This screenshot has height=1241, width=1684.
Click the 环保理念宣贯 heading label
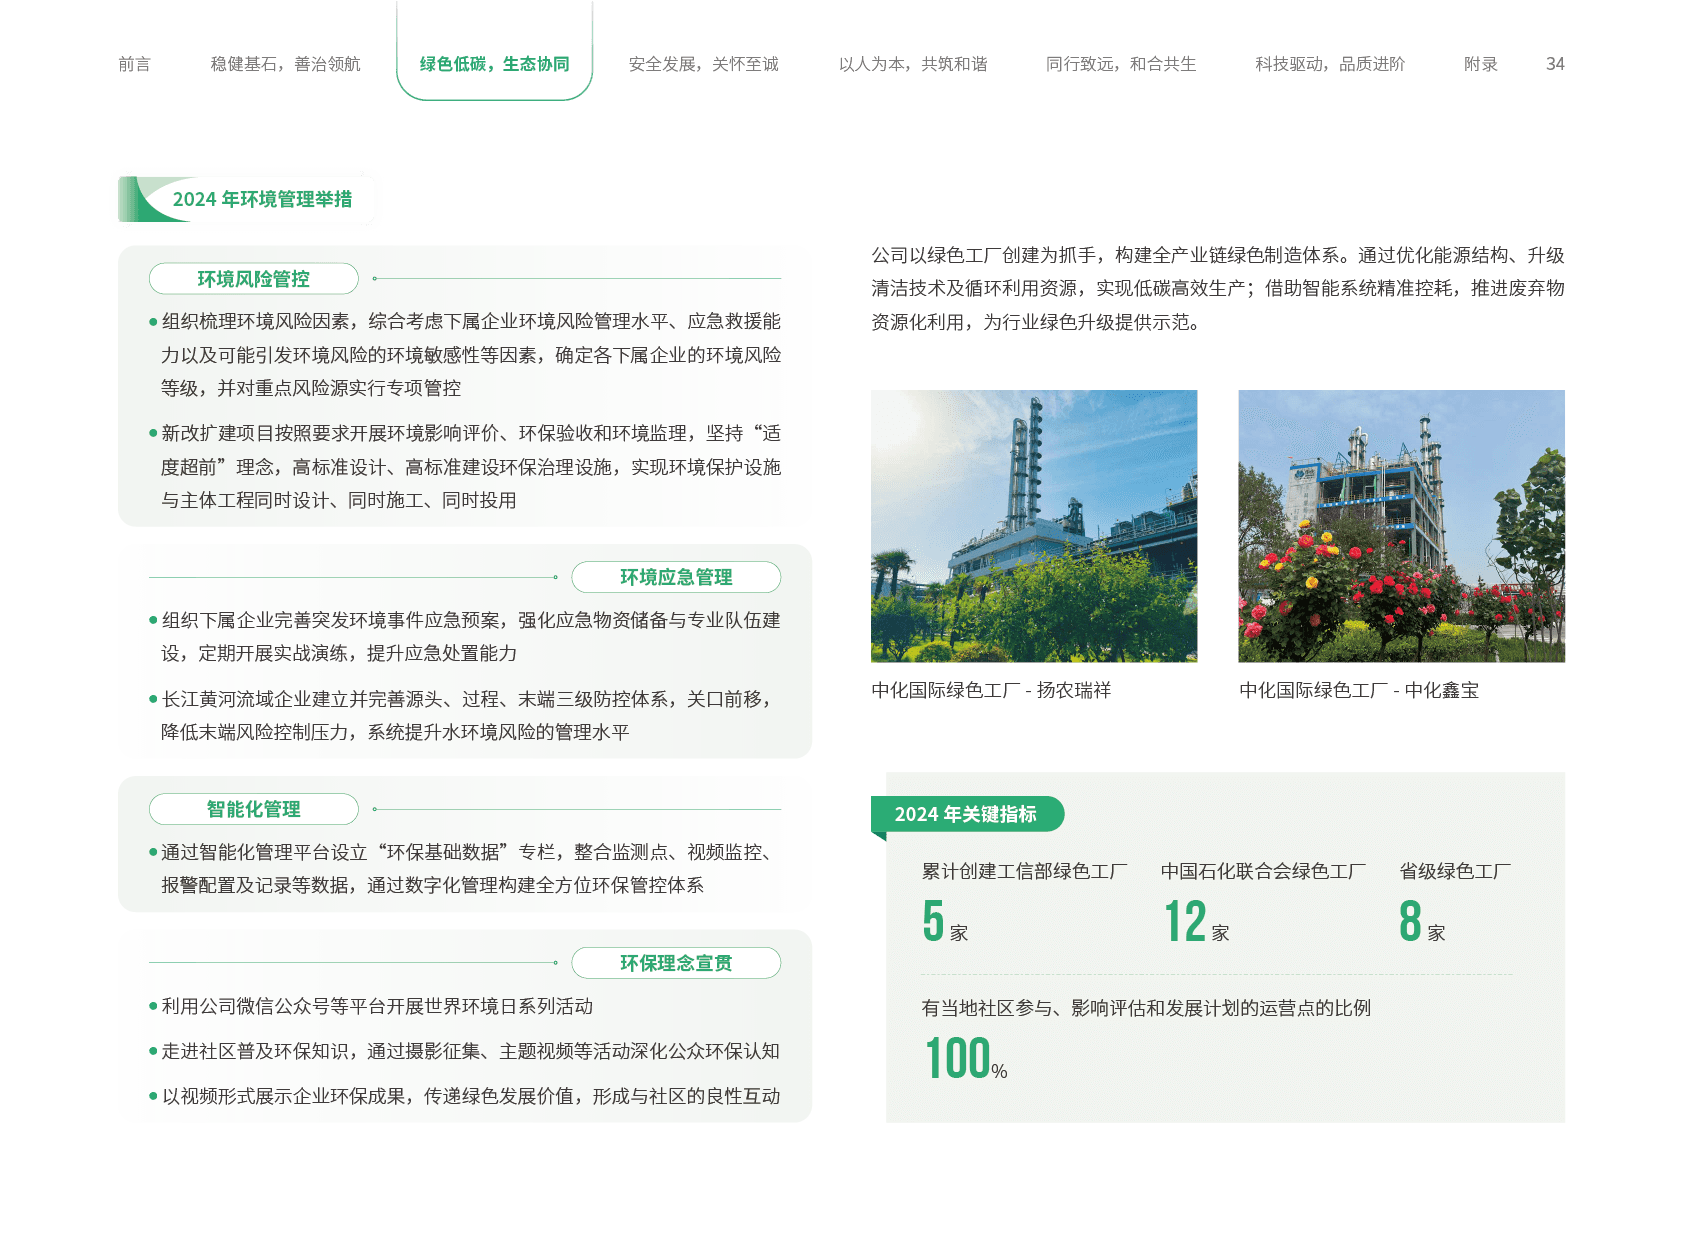coord(676,963)
